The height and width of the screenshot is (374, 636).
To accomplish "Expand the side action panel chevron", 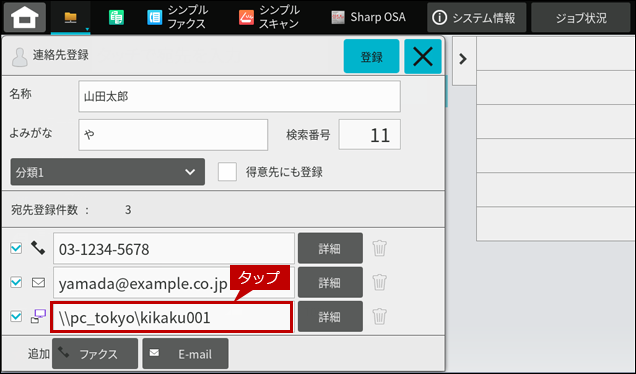I will click(463, 59).
